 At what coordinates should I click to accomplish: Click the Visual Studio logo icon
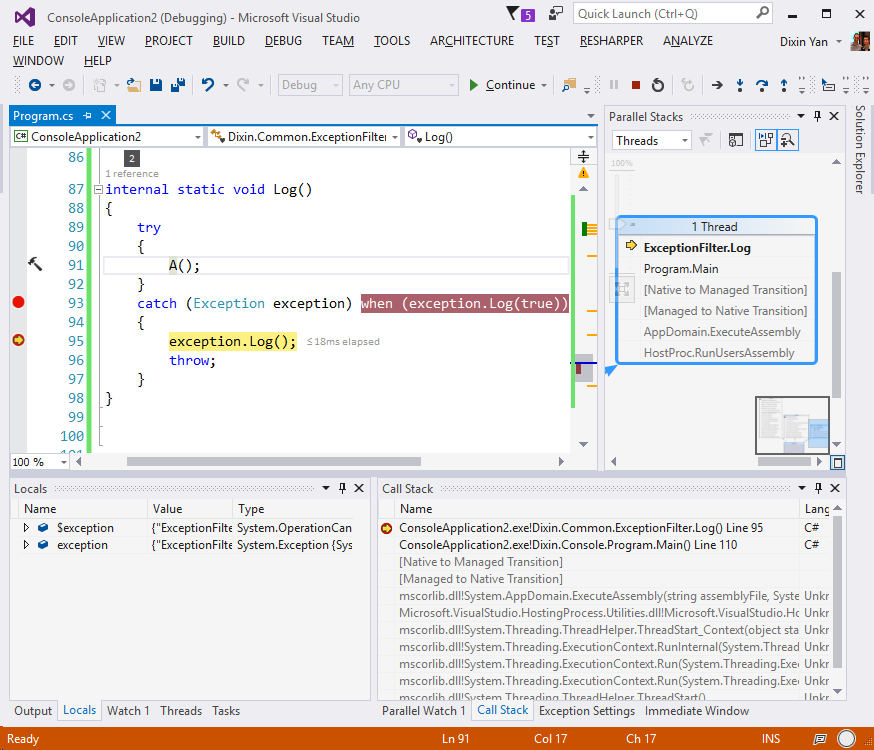[x=25, y=17]
